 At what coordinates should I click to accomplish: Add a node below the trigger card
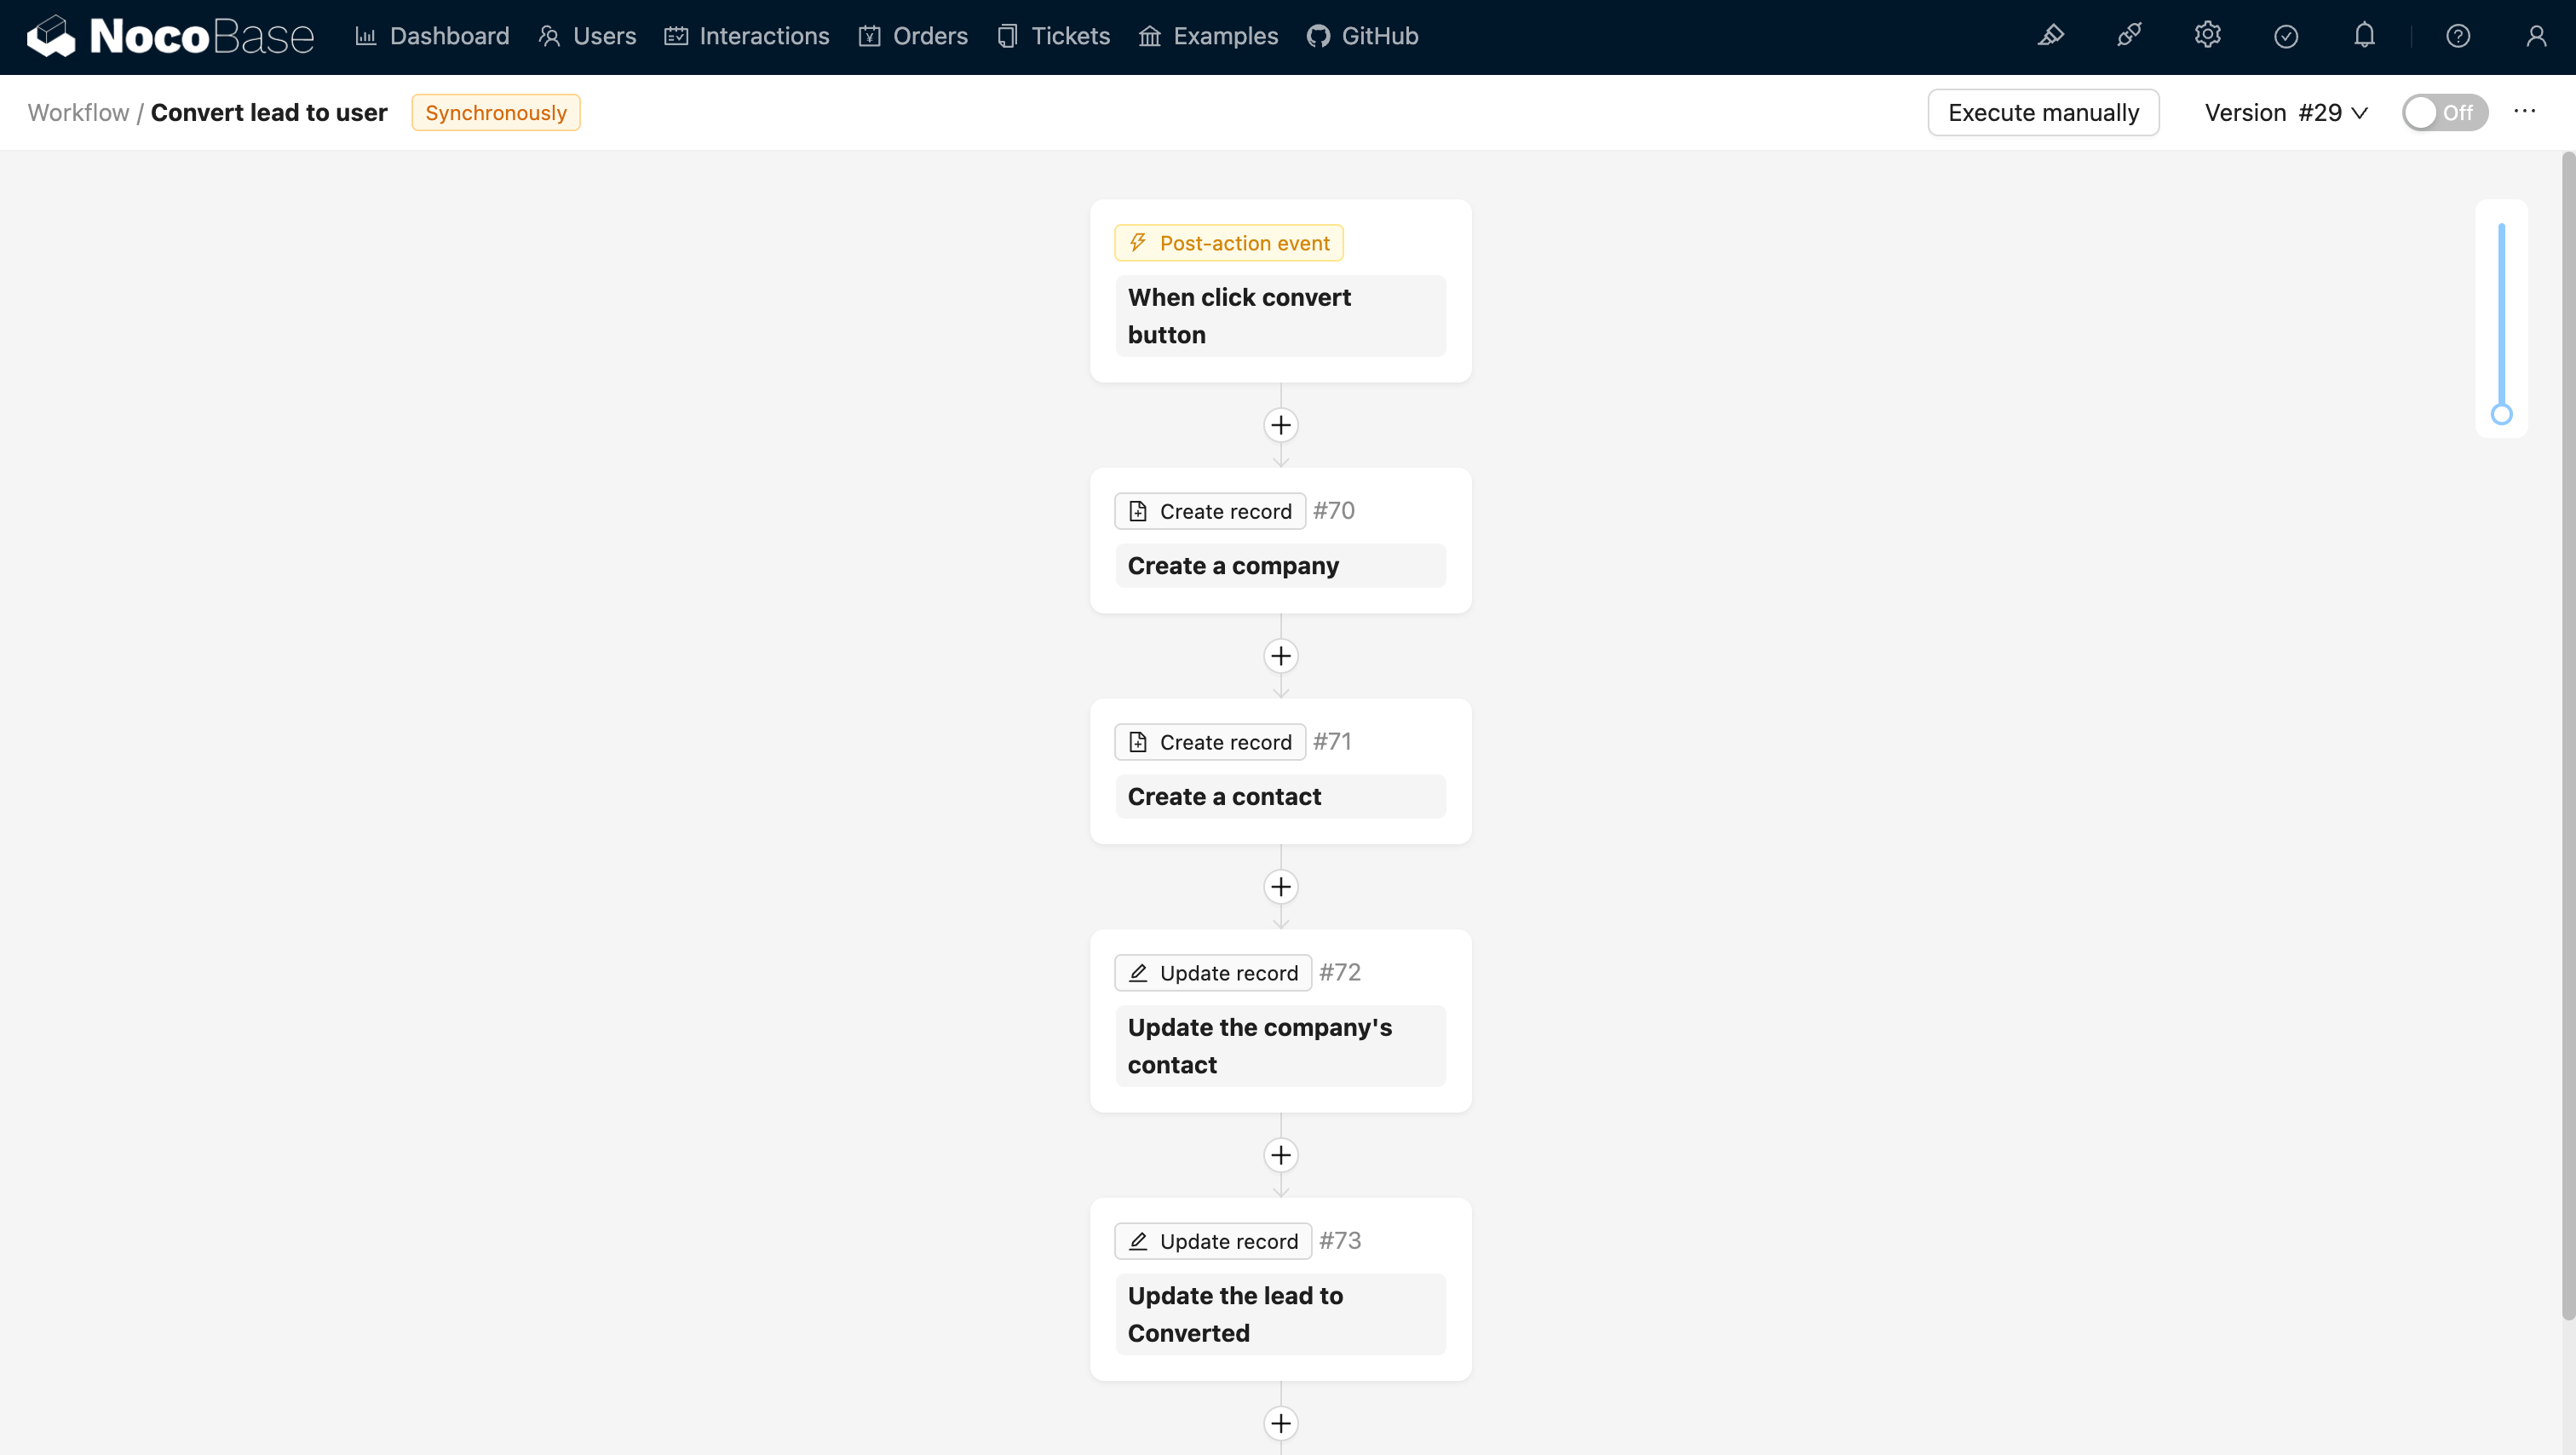1281,425
